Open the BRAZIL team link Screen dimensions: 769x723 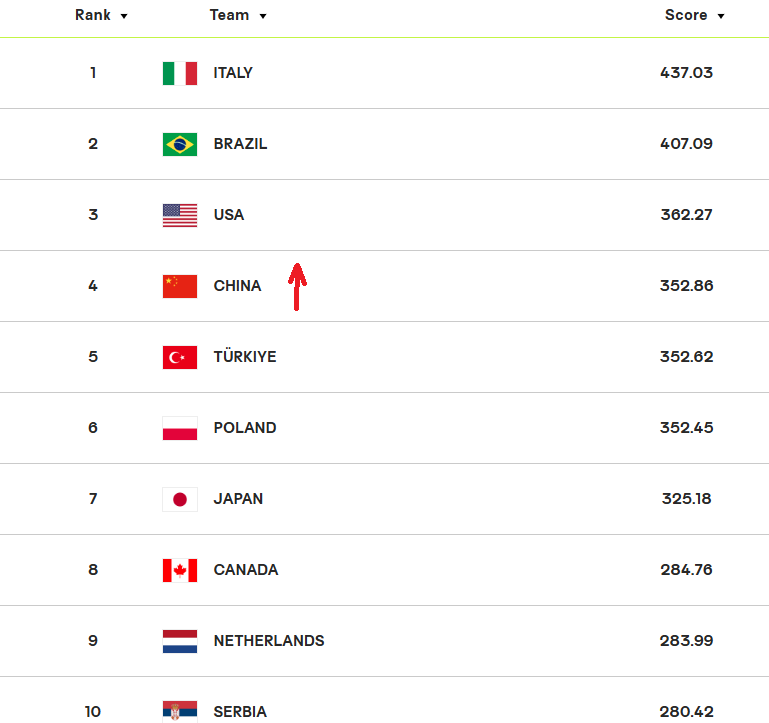[x=240, y=144]
